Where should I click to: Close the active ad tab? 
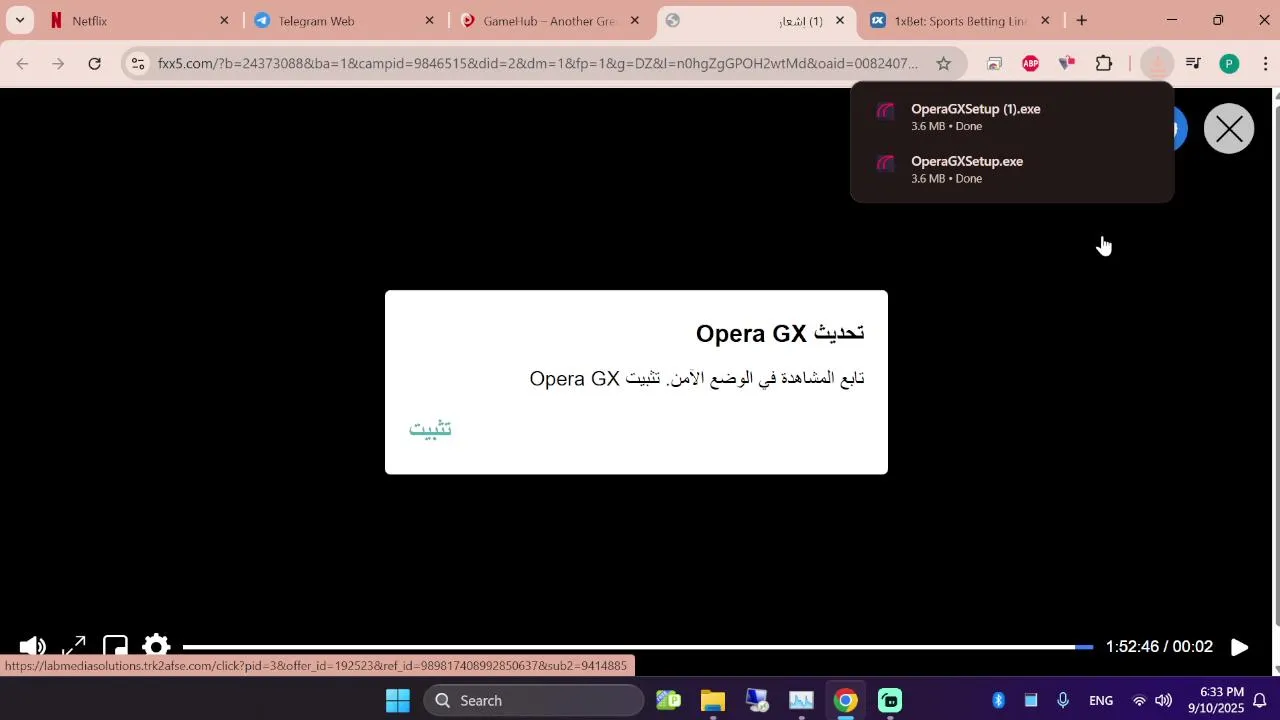click(840, 20)
